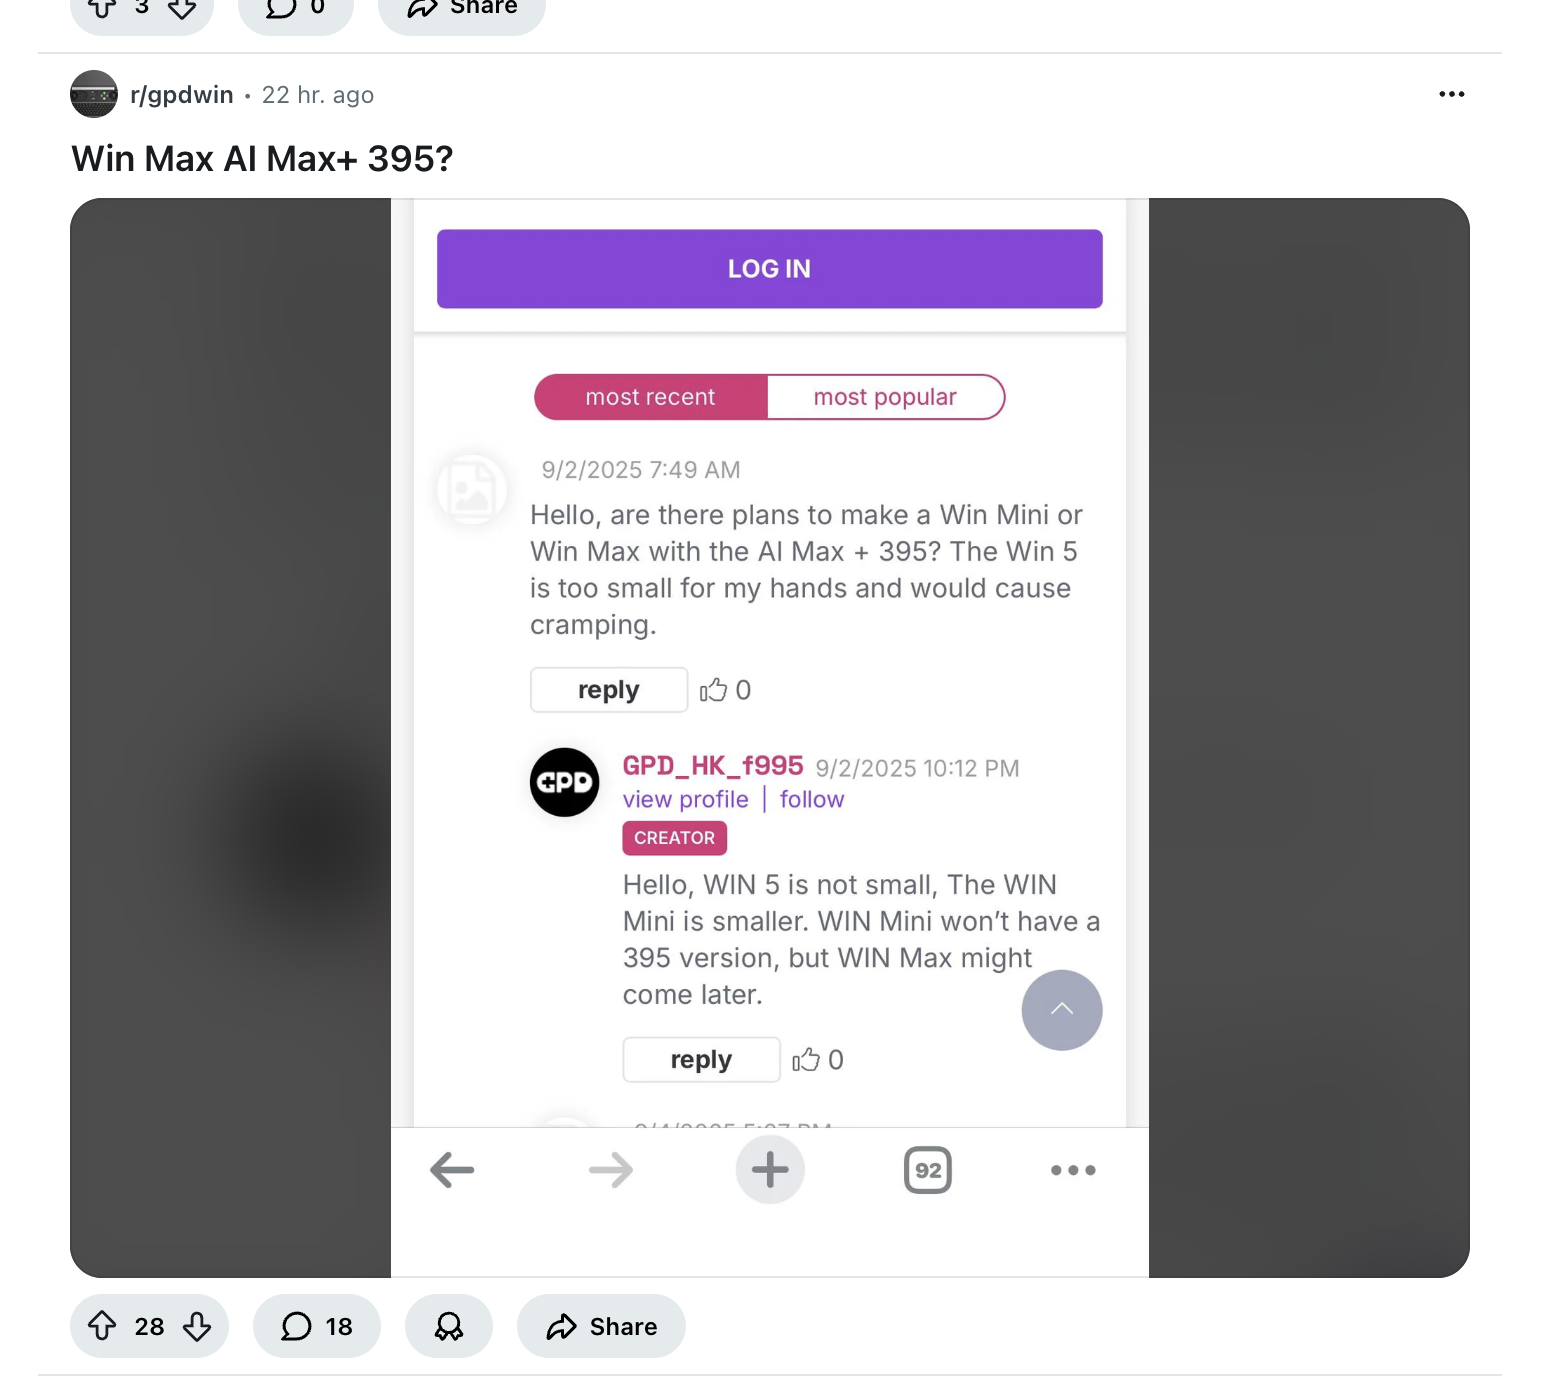Open the post's three-dot options menu
1566x1392 pixels.
[x=1451, y=94]
